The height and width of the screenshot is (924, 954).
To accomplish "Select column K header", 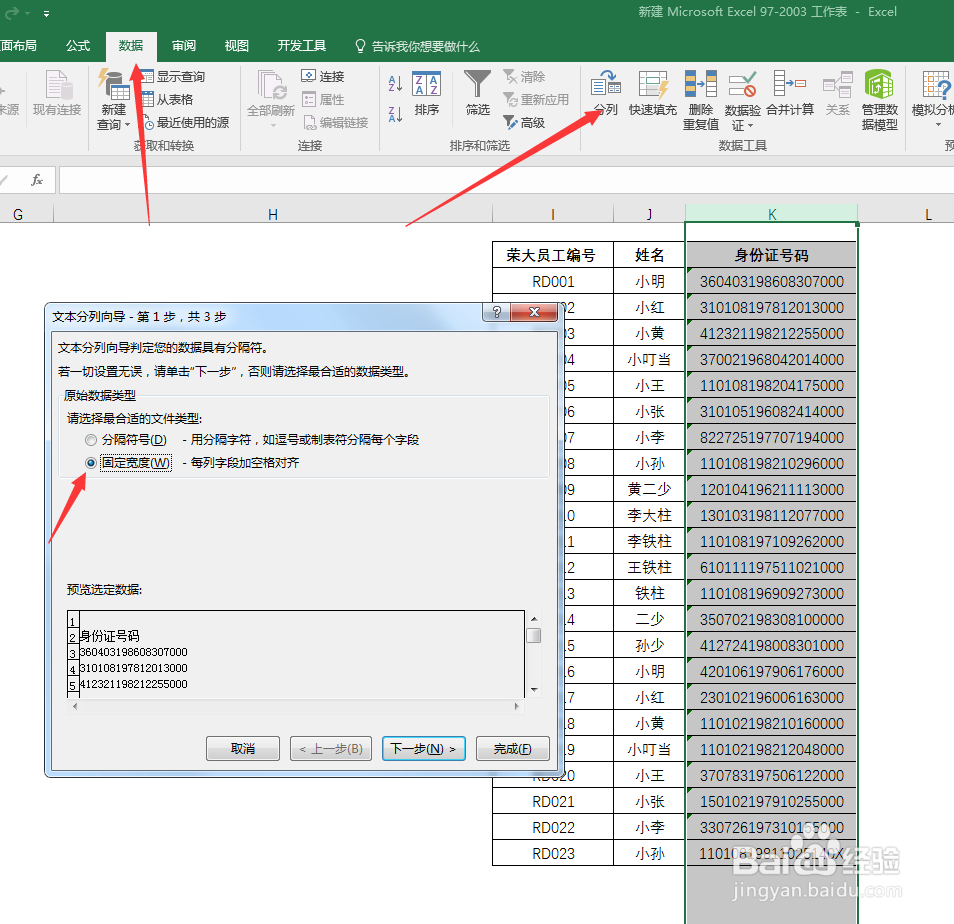I will [x=771, y=214].
